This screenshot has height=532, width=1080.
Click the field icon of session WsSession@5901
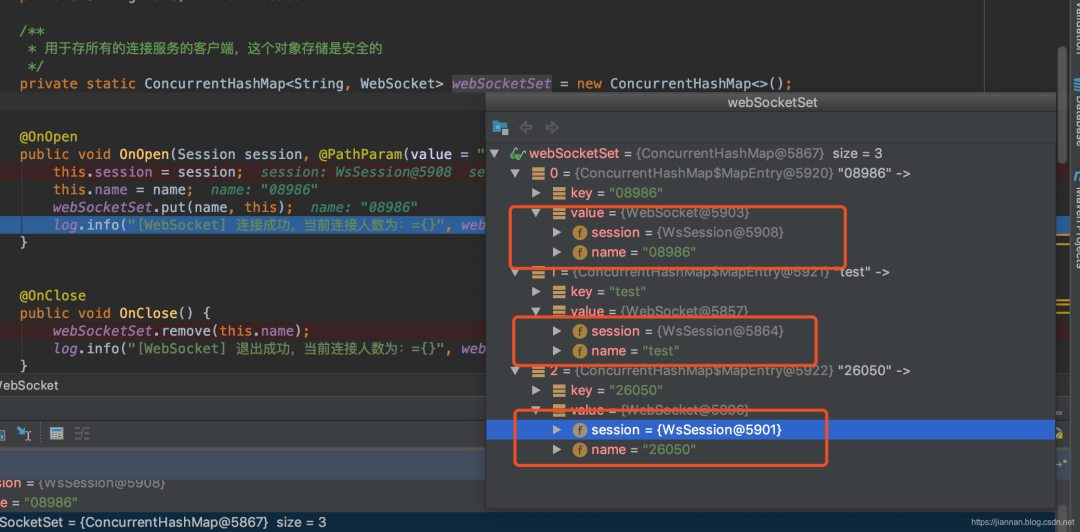579,430
